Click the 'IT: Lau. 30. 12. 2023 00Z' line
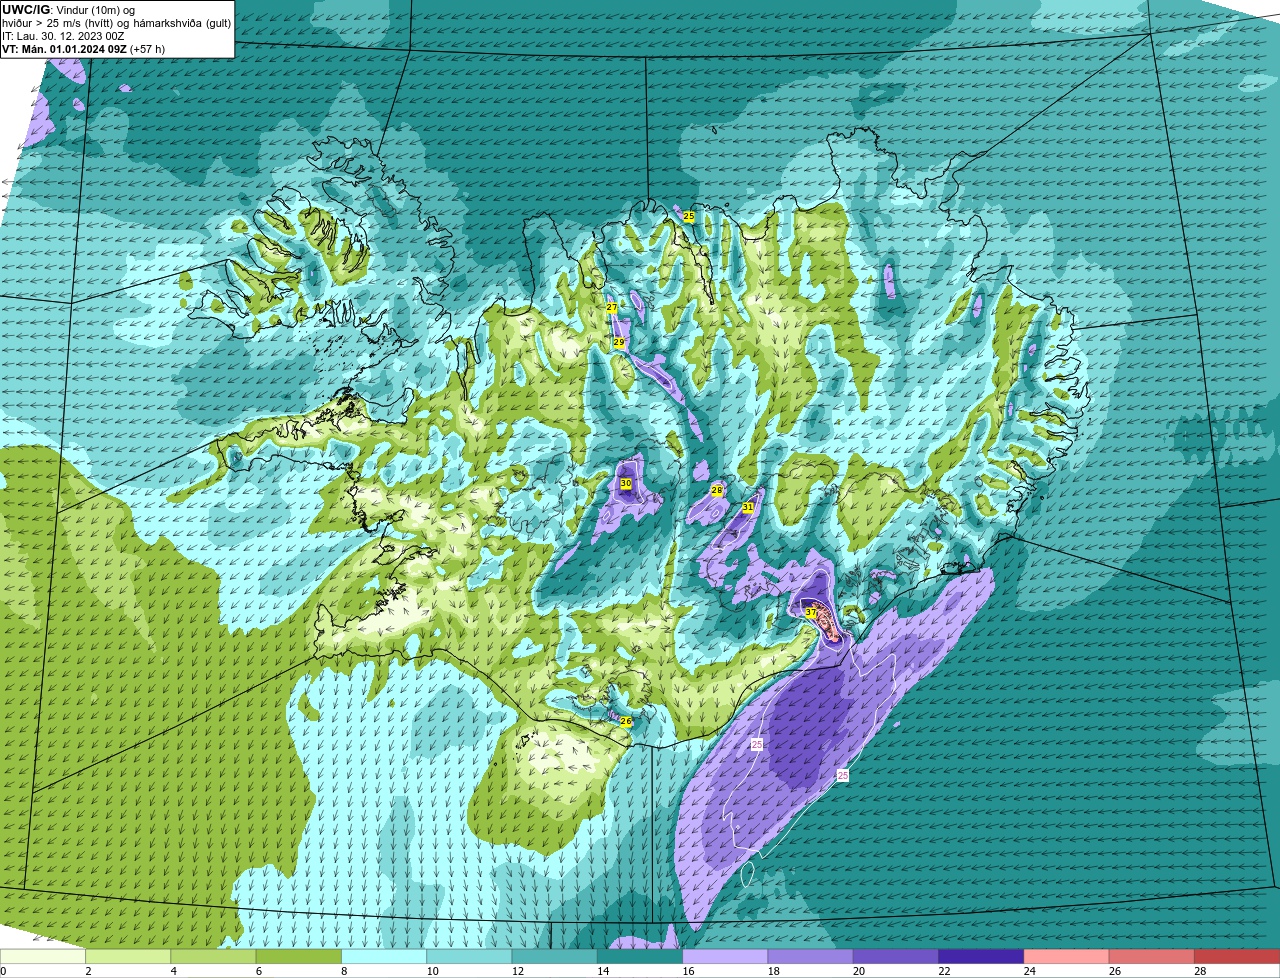The height and width of the screenshot is (978, 1280). coord(63,36)
